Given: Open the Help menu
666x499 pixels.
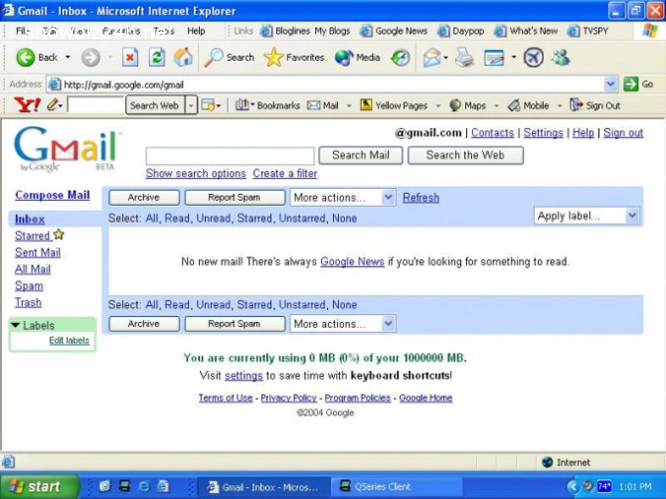Looking at the screenshot, I should 196,31.
